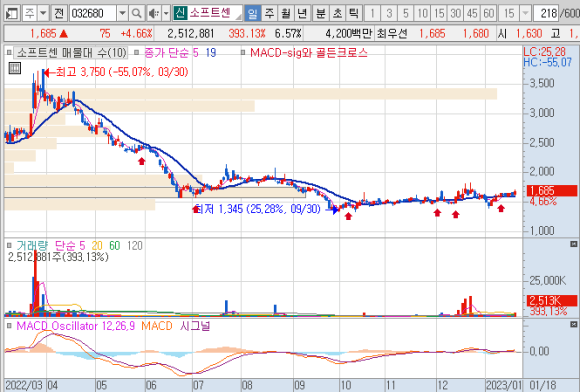
Task: Toggle the side panel icon at toolbar start
Action: pos(12,14)
